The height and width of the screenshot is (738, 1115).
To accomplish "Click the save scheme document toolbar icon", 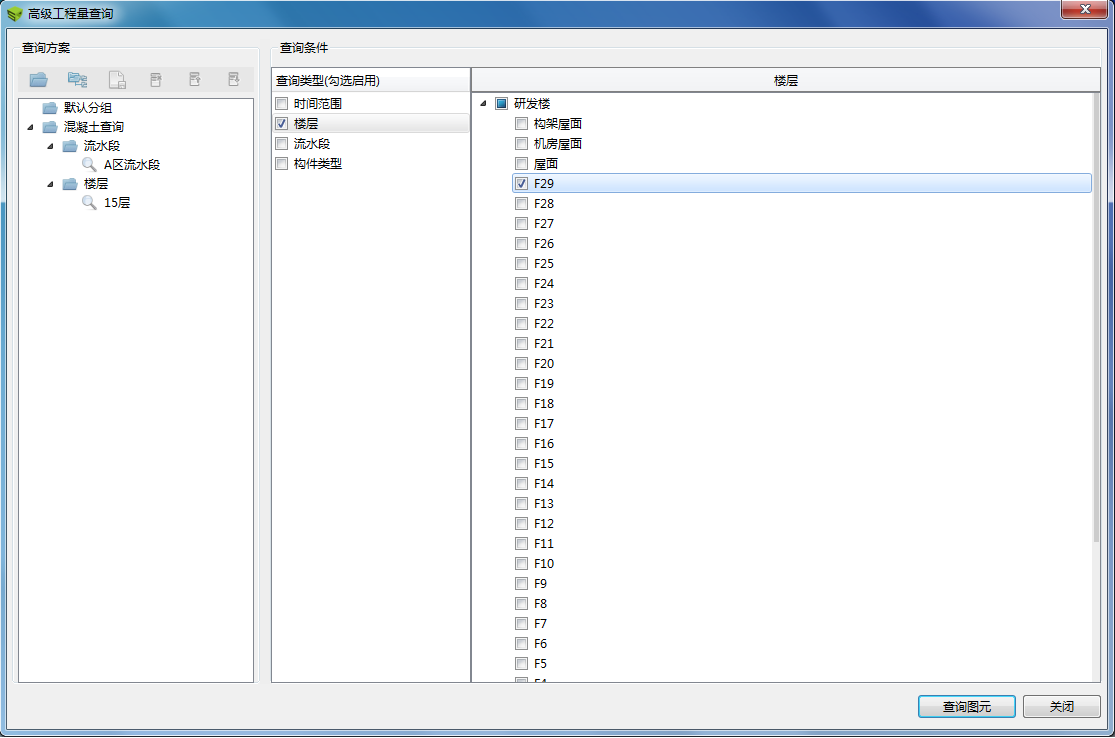I will click(x=117, y=80).
